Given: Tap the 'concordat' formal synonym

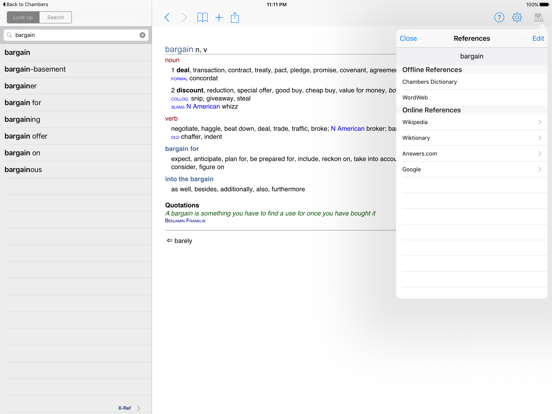Looking at the screenshot, I should (x=203, y=78).
